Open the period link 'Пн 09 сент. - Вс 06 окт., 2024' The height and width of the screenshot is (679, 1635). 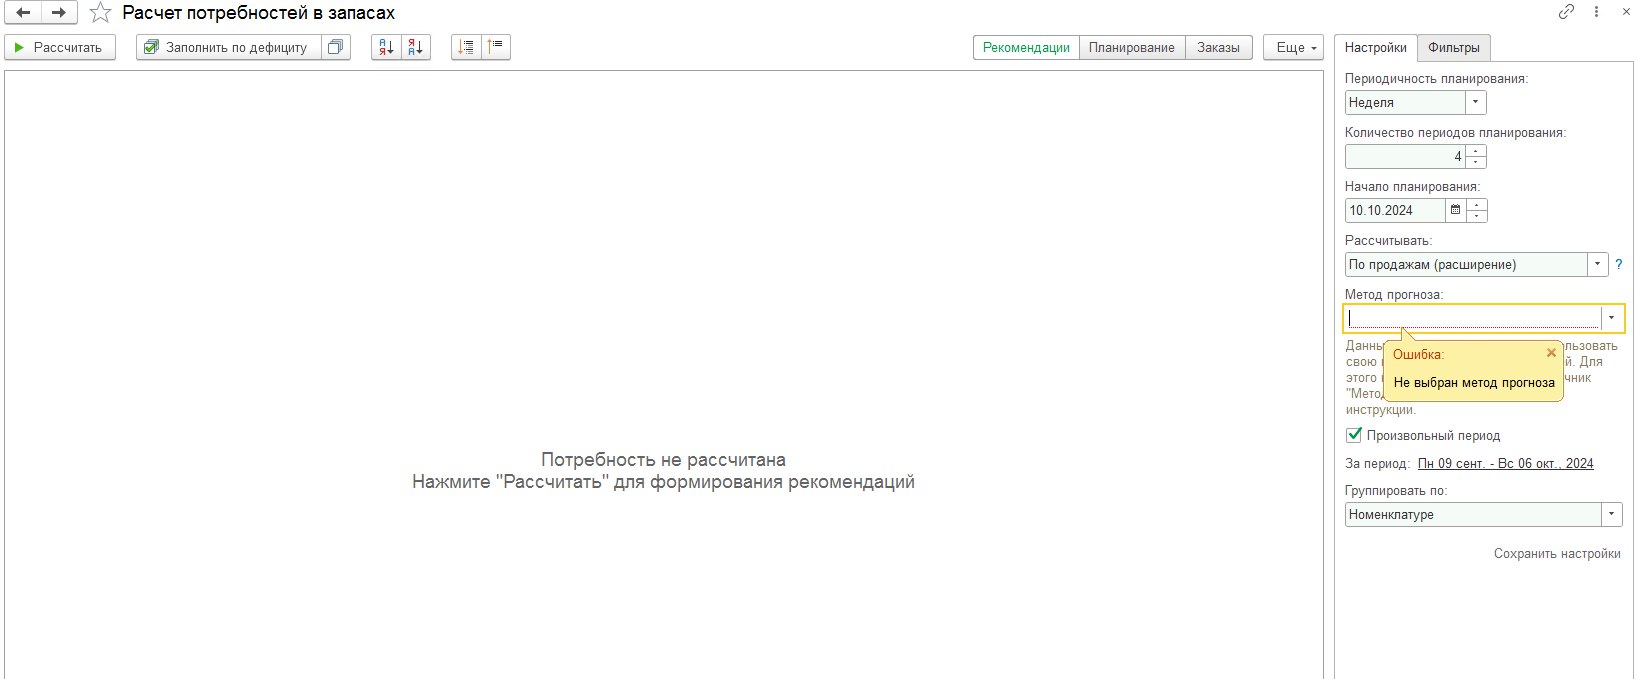1505,463
